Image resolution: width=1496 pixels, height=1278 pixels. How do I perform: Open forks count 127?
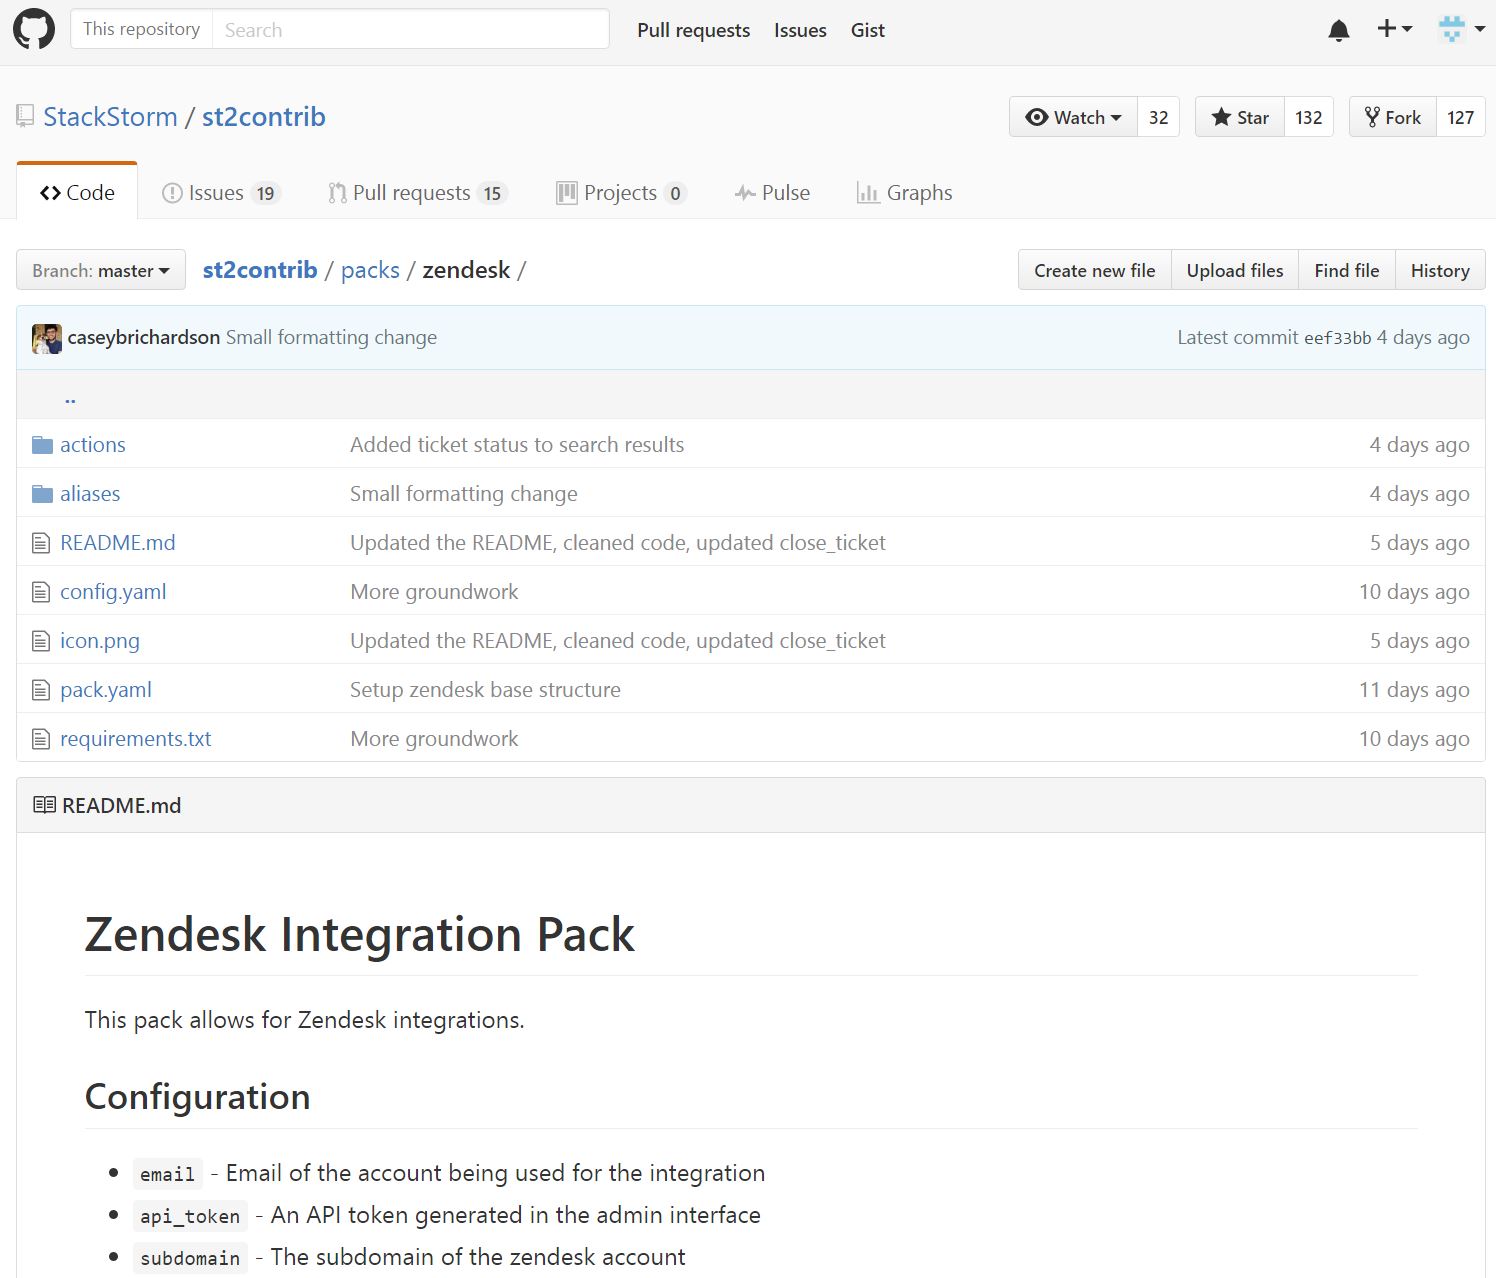click(x=1460, y=117)
